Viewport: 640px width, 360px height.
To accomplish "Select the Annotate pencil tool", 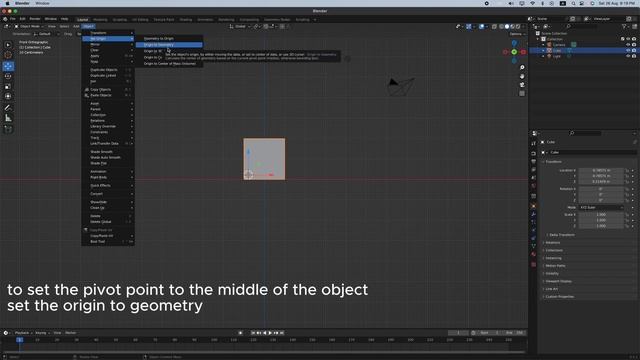I will pyautogui.click(x=8, y=108).
